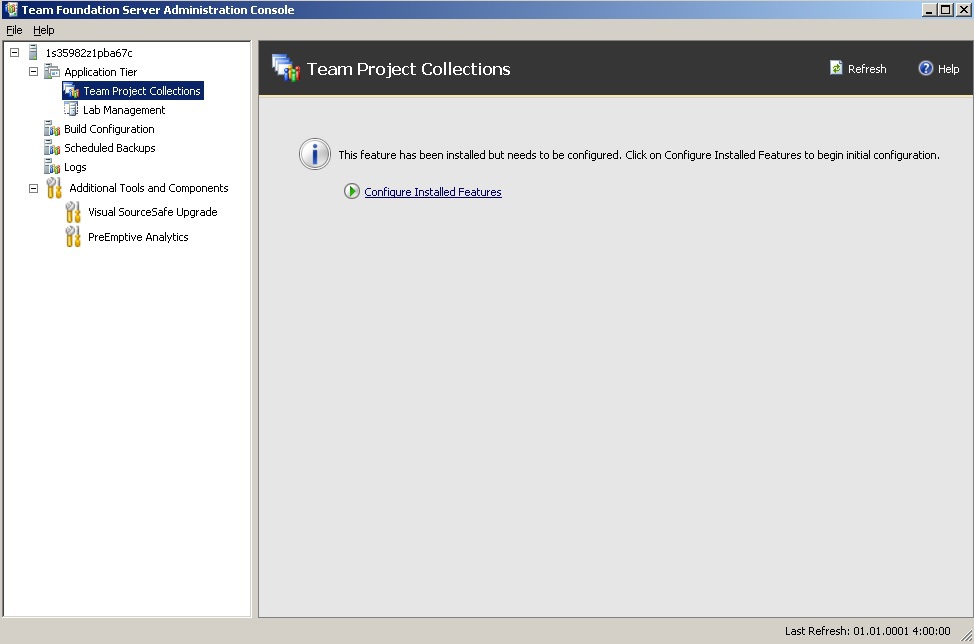Select PreEmptive Analytics label
This screenshot has height=644, width=974.
click(x=138, y=237)
